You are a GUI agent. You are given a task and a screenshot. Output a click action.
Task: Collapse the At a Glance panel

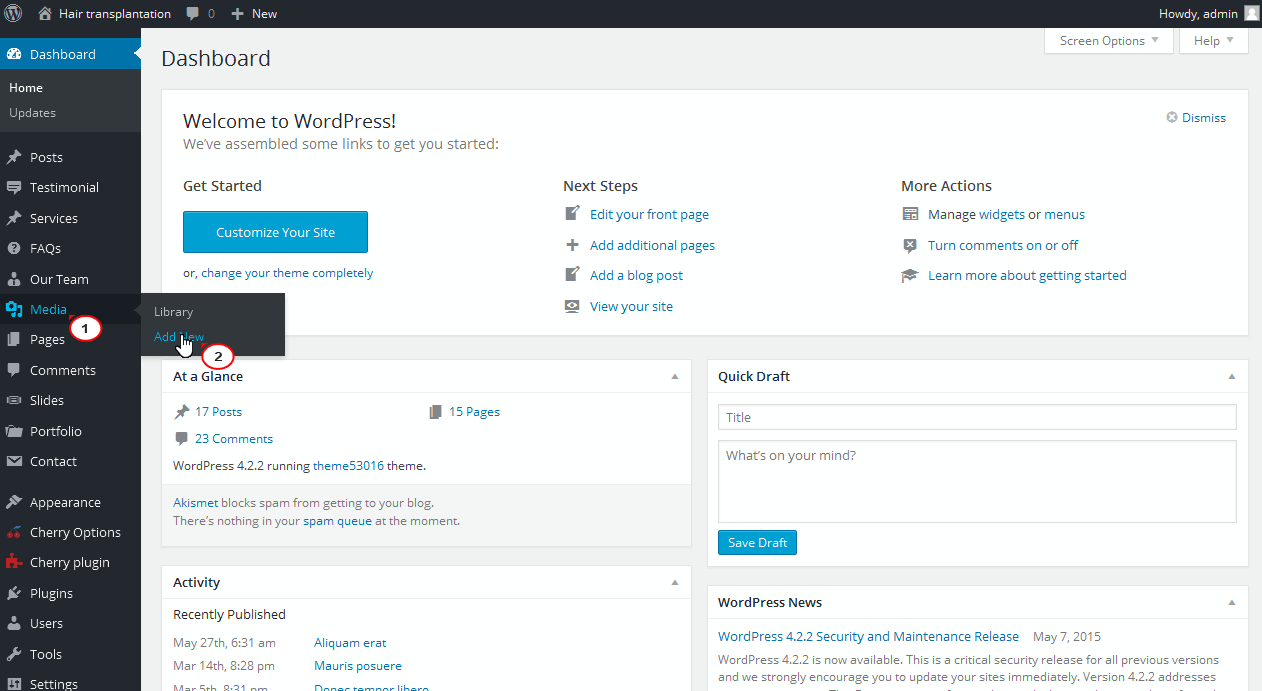(x=675, y=376)
